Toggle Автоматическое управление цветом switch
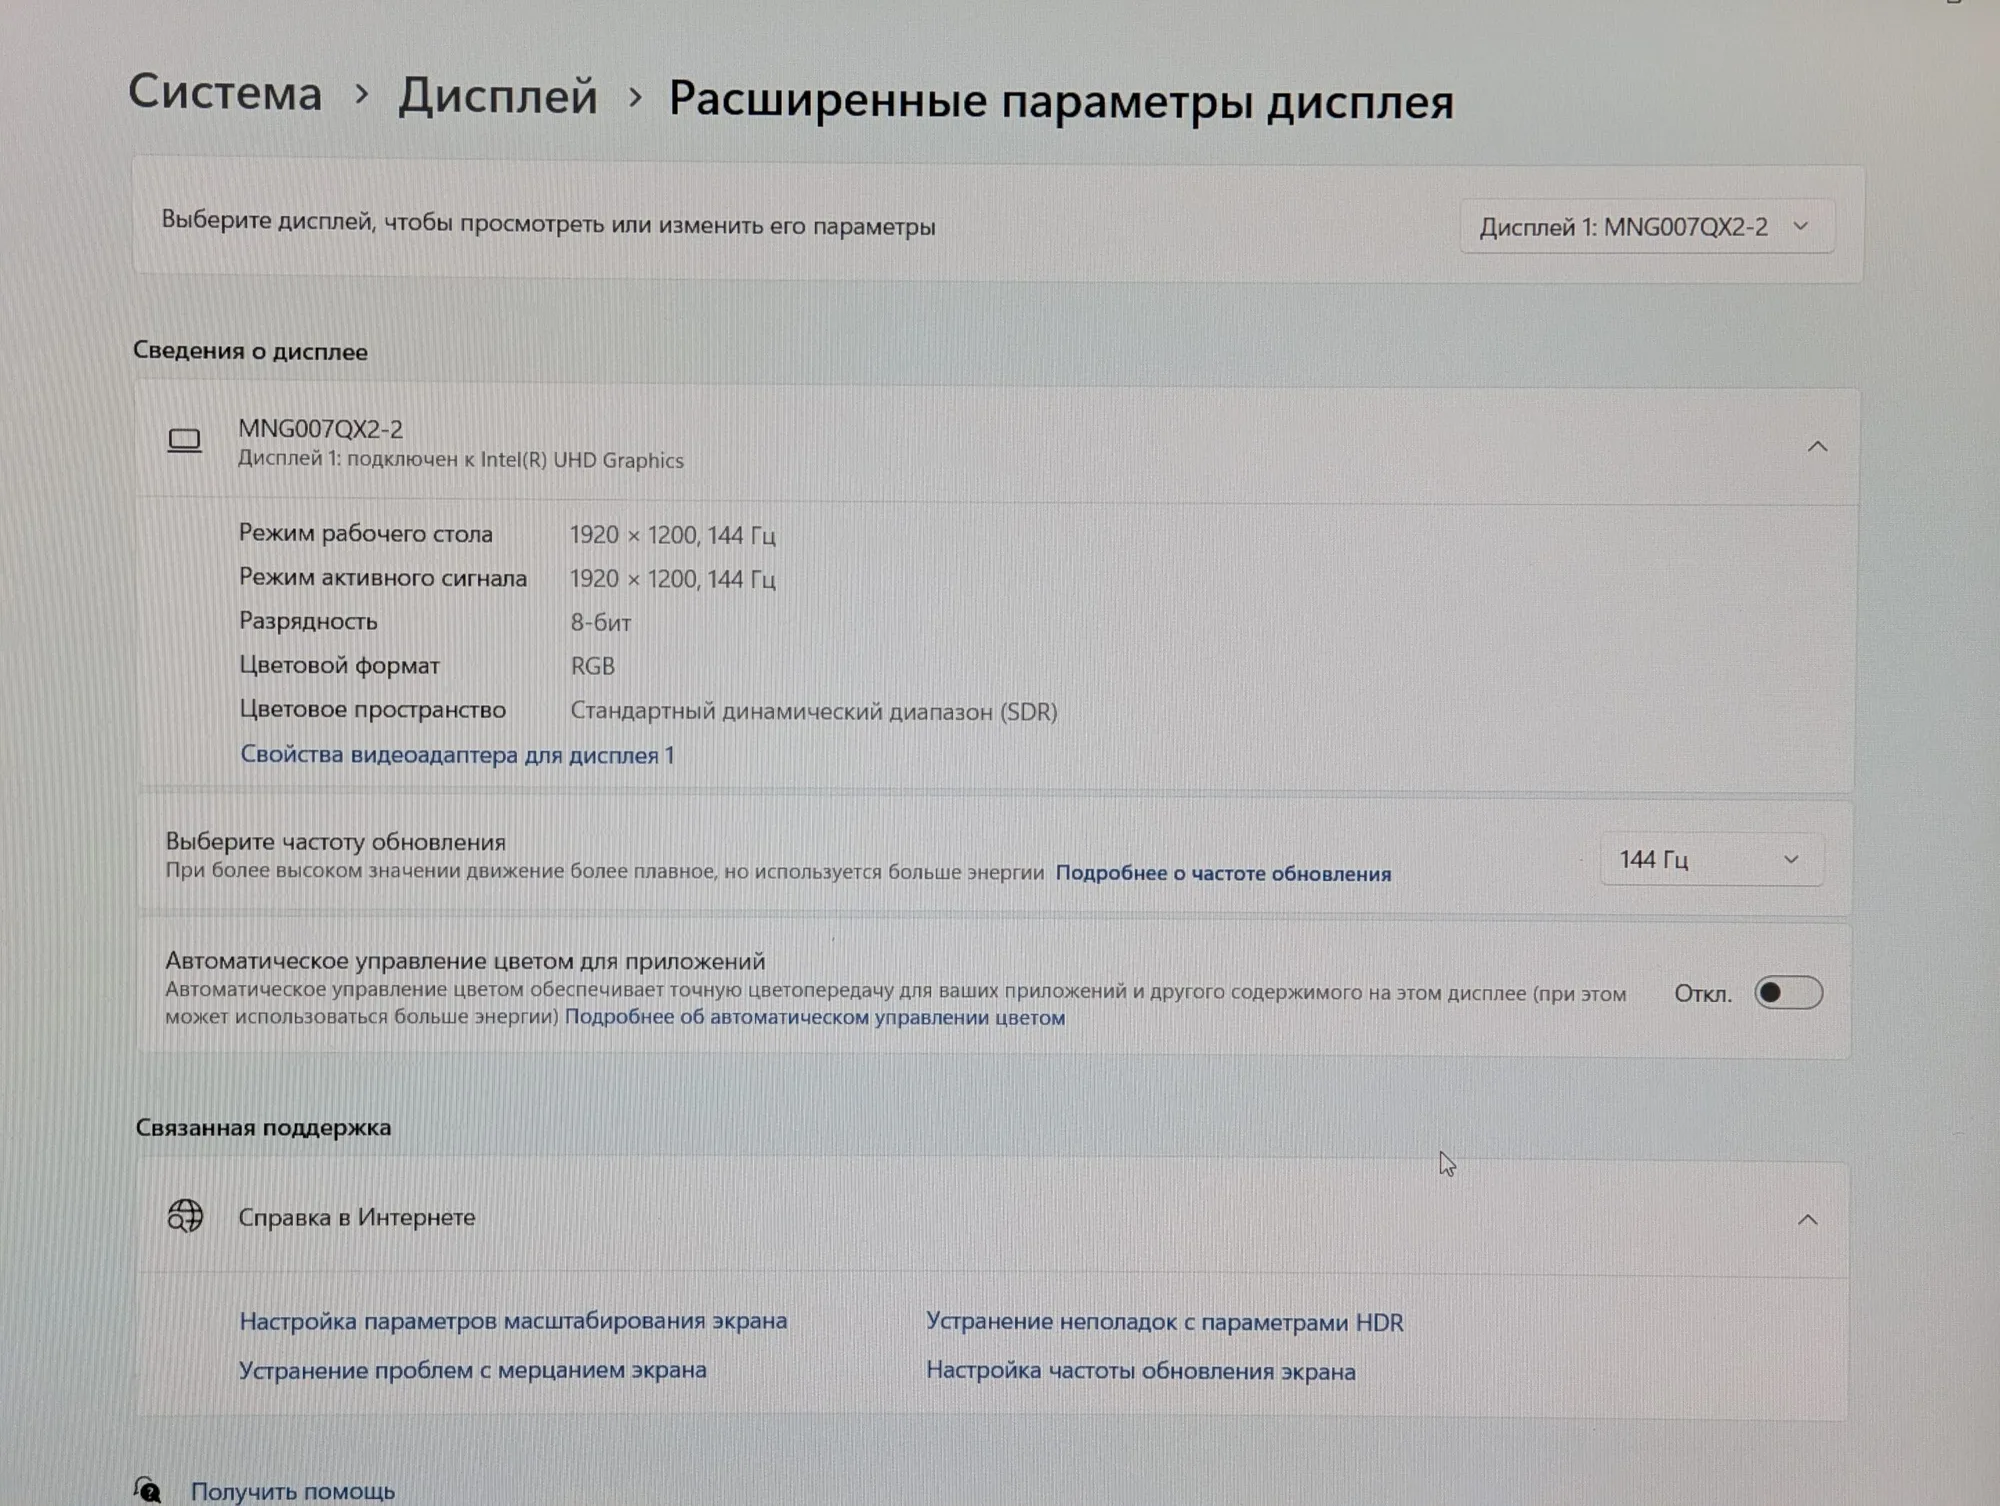 [1788, 993]
